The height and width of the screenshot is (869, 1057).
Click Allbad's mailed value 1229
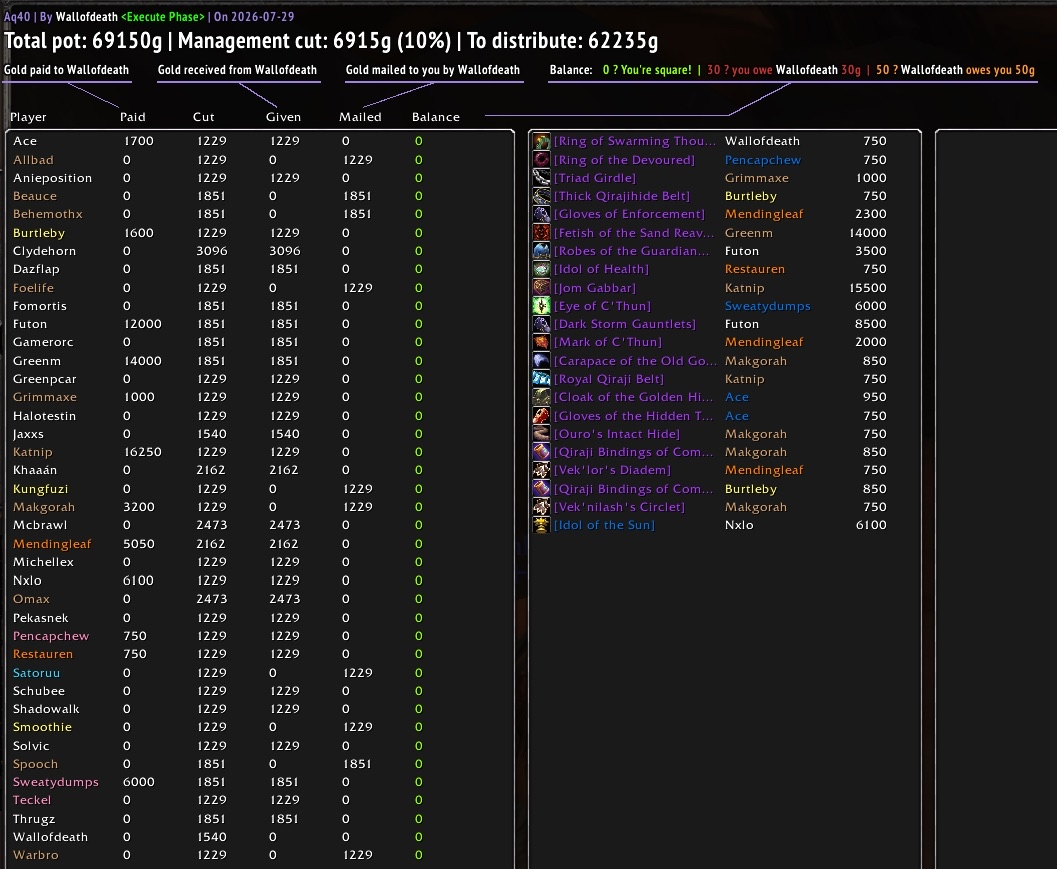357,160
